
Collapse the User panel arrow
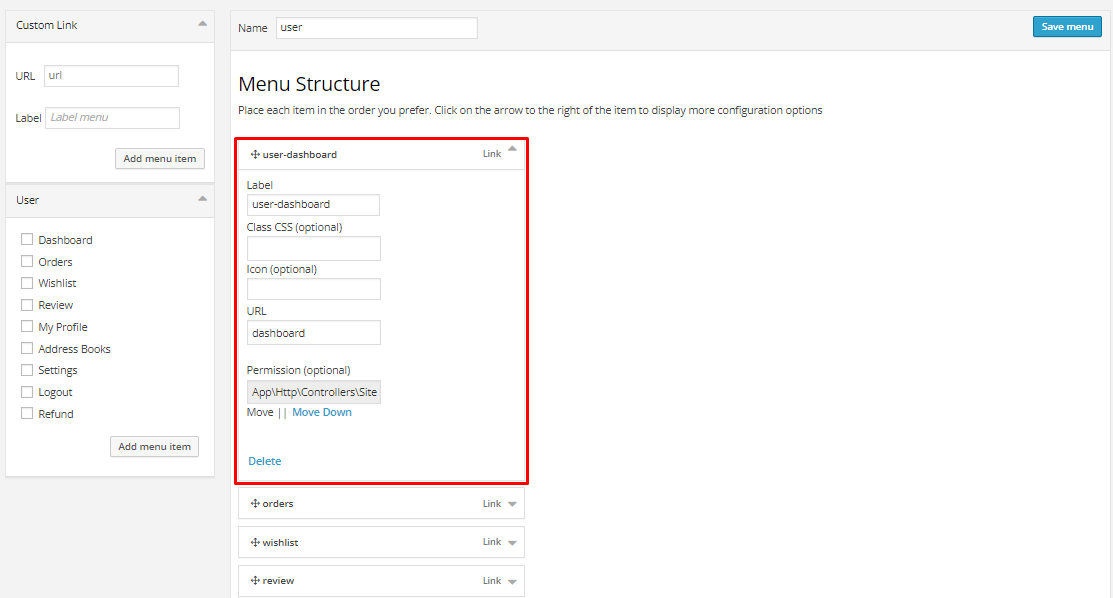(203, 198)
